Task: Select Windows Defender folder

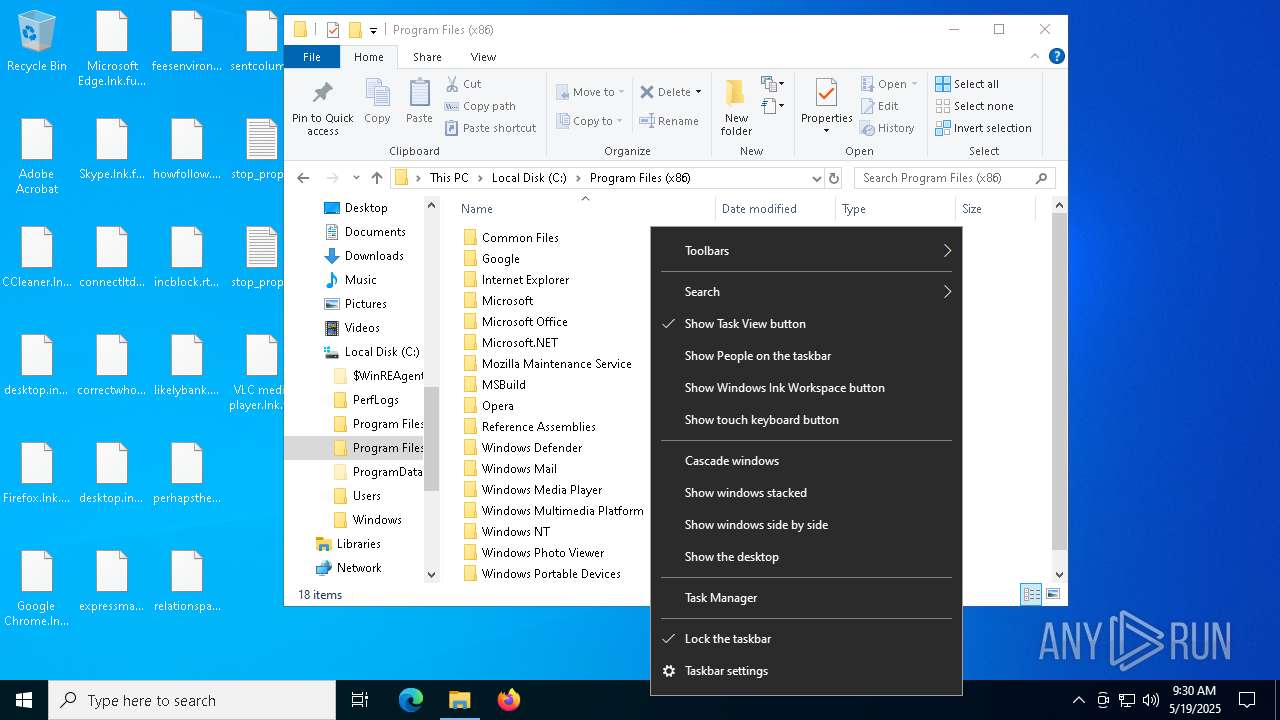Action: 531,448
